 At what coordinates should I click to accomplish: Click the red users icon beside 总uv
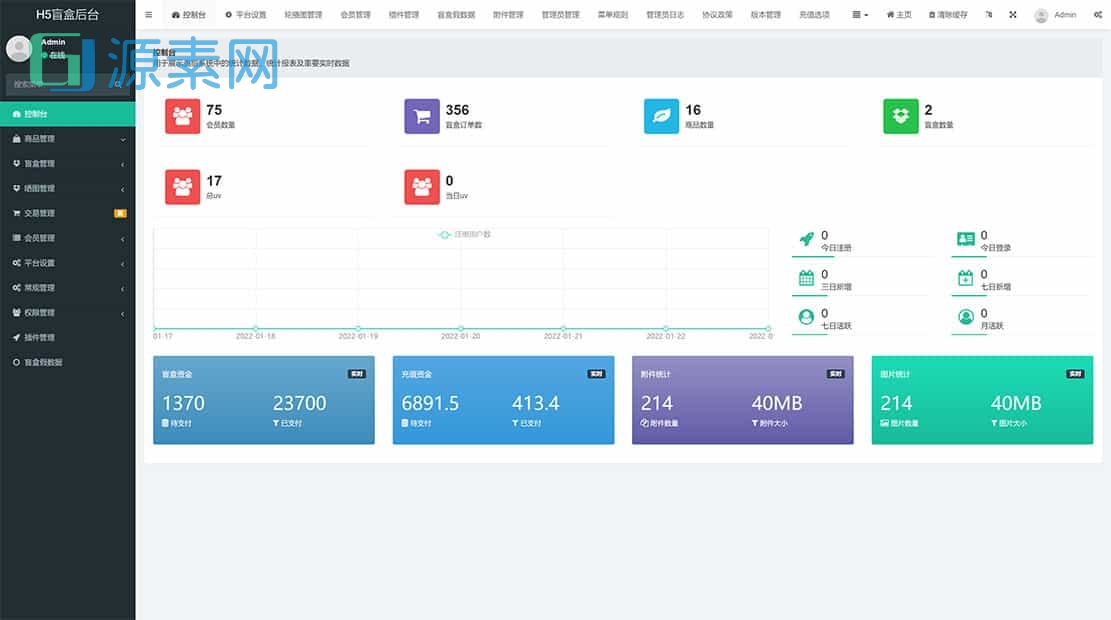182,187
